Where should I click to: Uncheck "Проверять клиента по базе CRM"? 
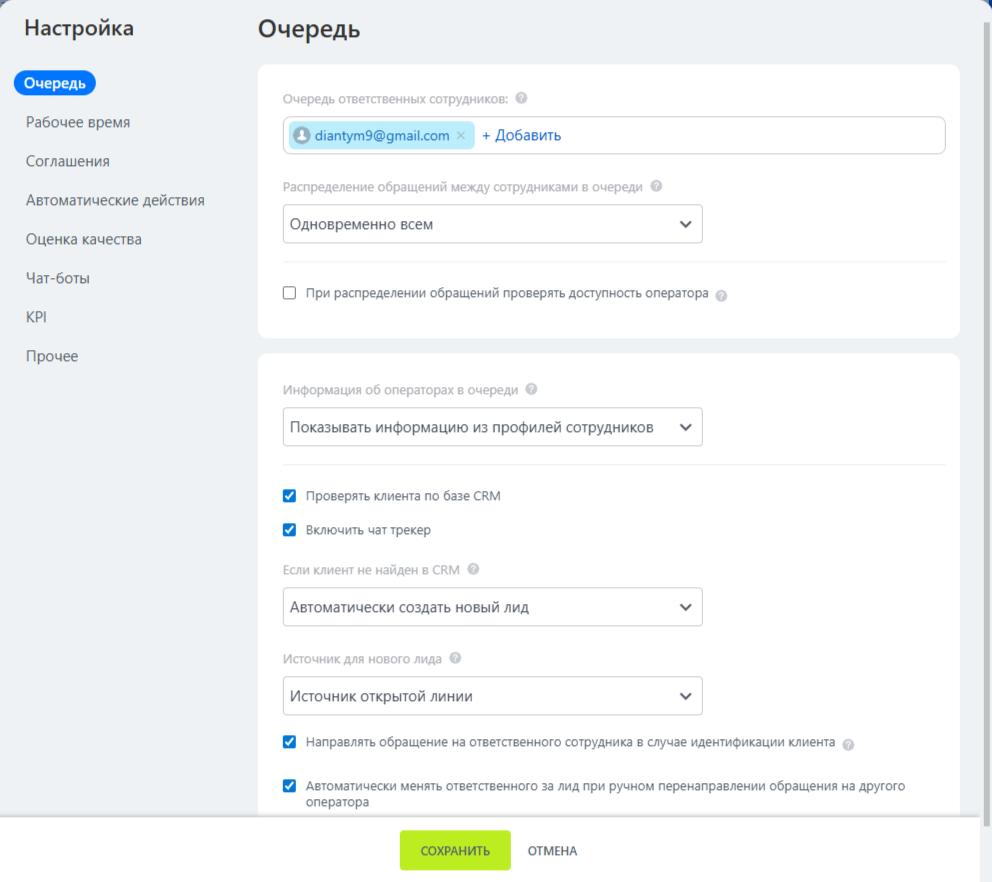point(290,496)
